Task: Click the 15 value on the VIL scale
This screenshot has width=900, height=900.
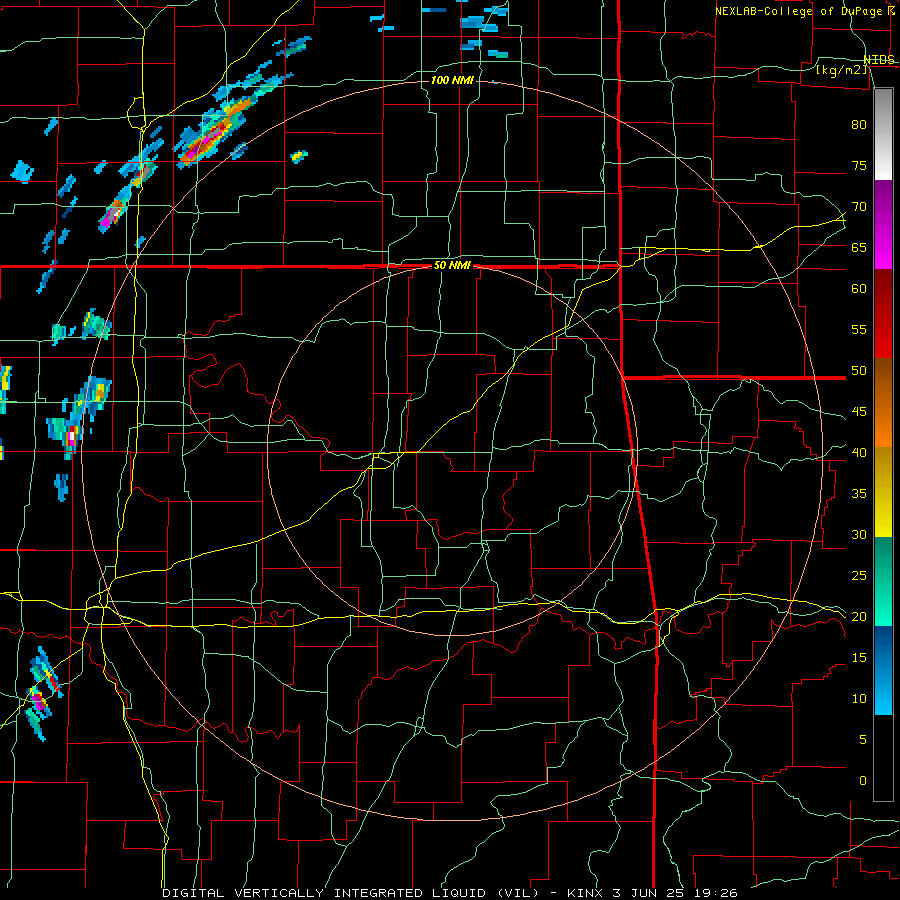Action: [859, 658]
